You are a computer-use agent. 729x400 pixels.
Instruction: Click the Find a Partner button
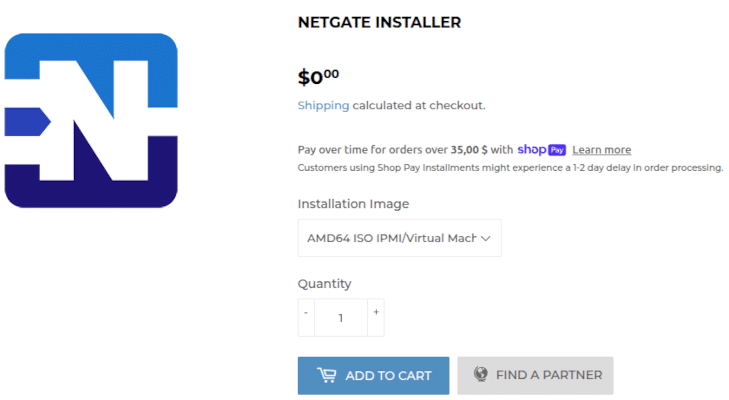[535, 376]
